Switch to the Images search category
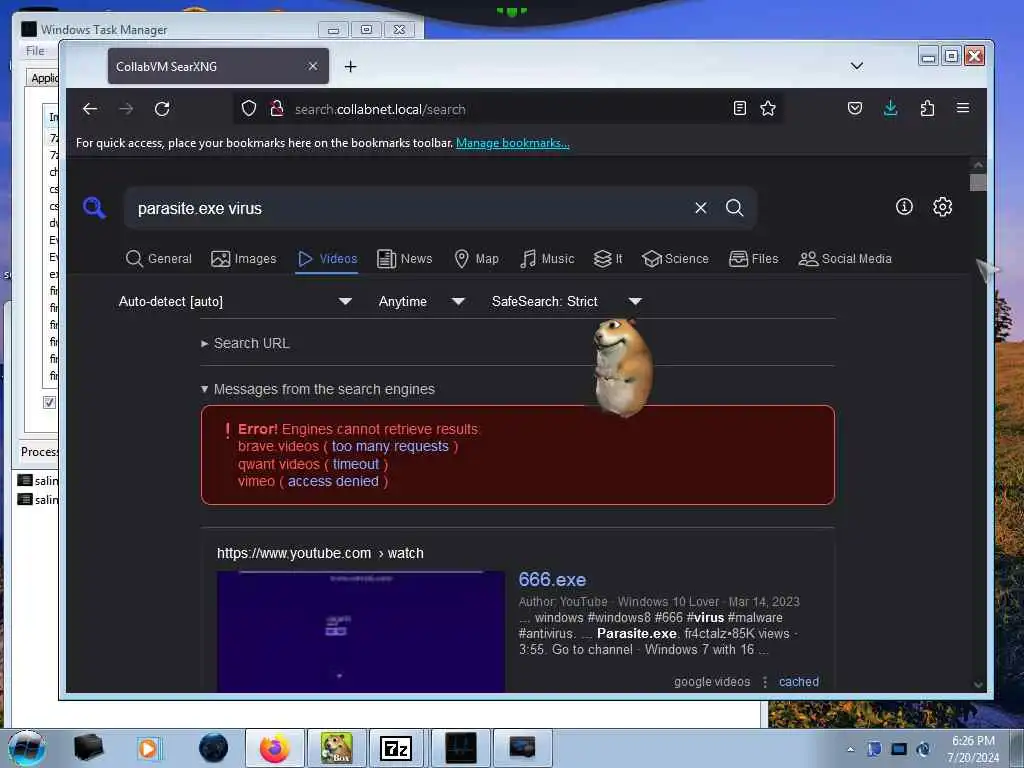 point(244,259)
